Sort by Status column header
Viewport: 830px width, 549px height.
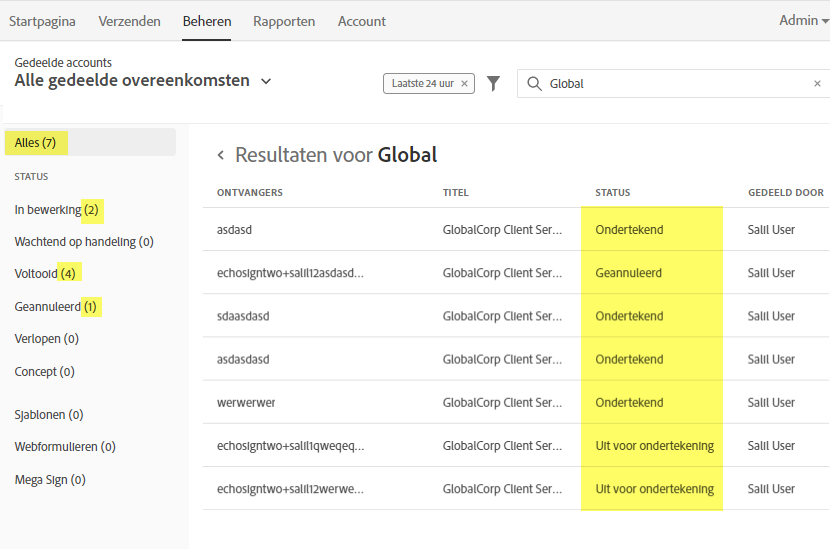(x=612, y=193)
